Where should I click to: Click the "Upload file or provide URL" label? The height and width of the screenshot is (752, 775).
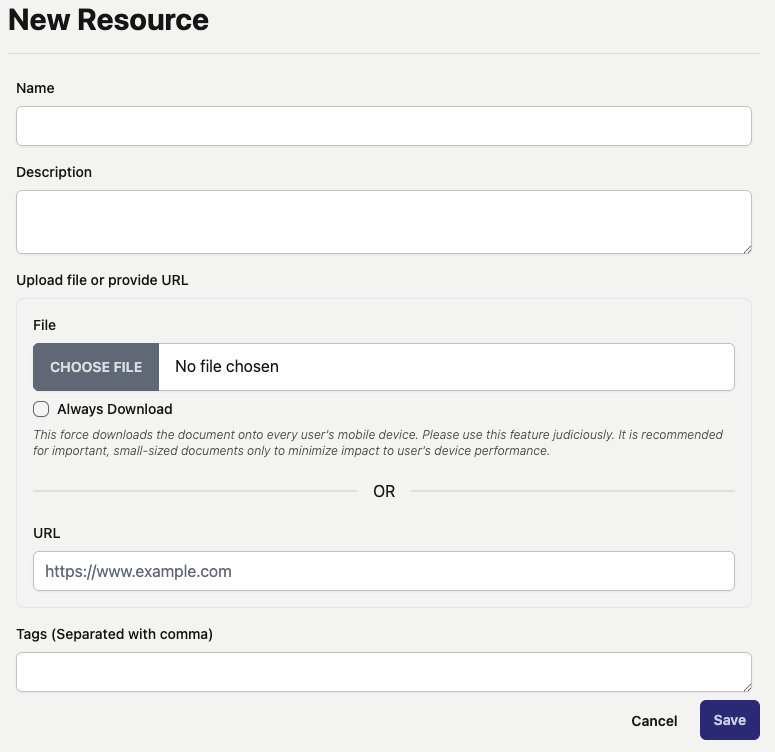pyautogui.click(x=102, y=280)
